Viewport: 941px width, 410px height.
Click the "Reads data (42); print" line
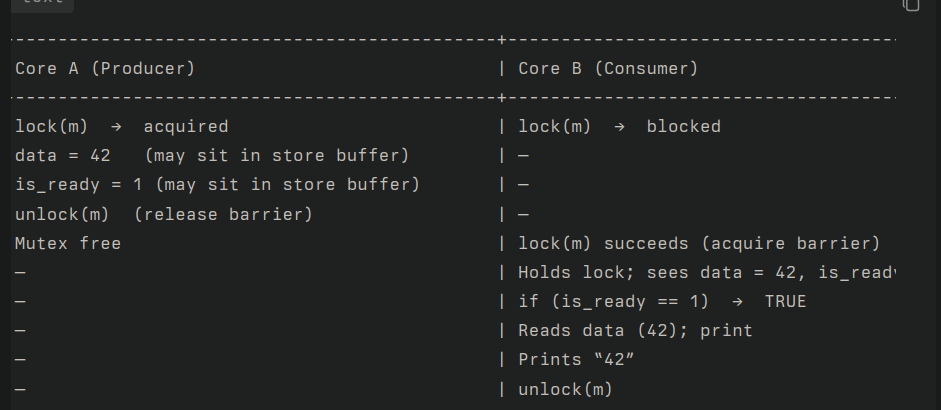[x=635, y=330]
